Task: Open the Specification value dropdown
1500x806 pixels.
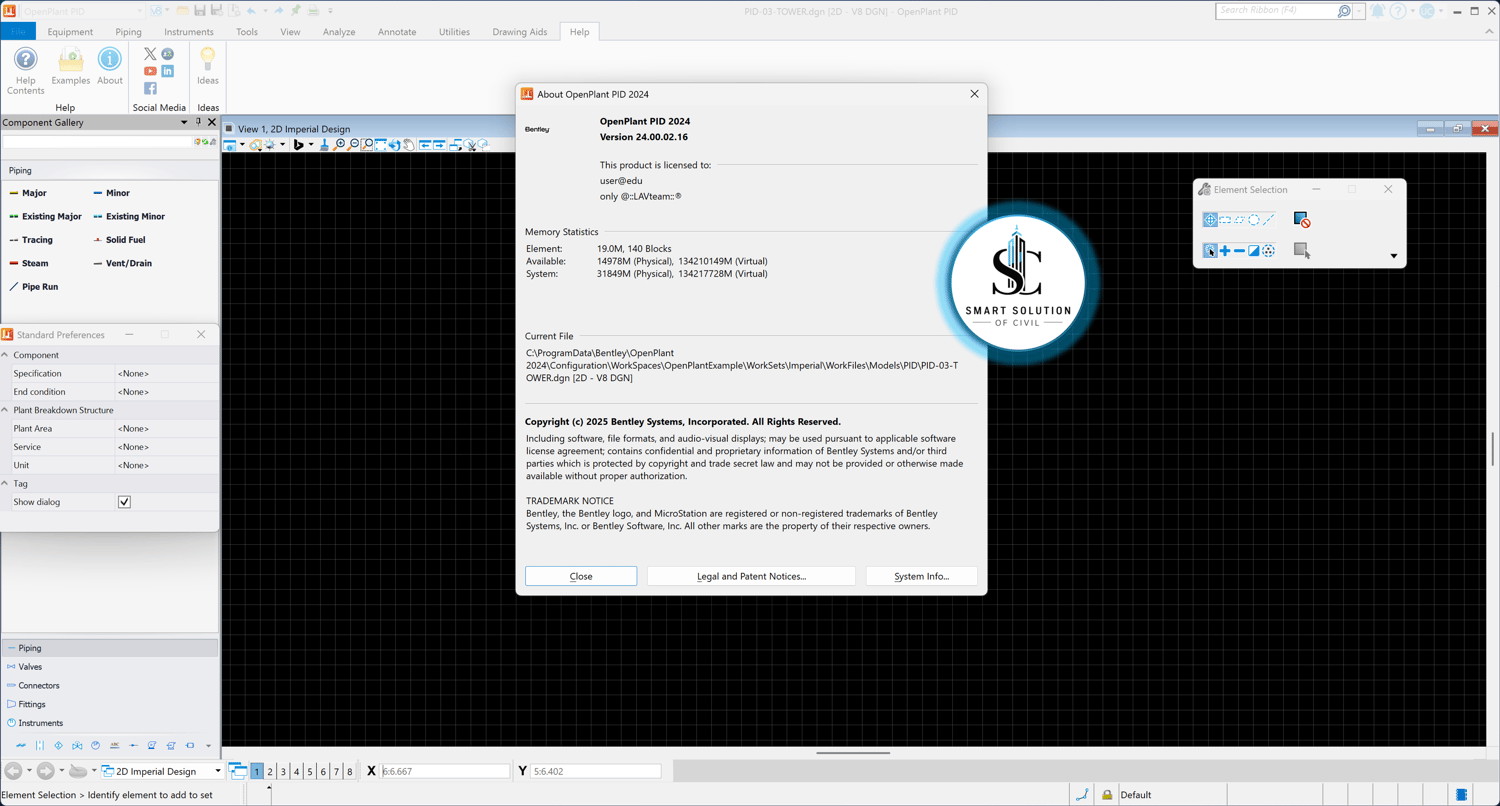Action: pyautogui.click(x=166, y=374)
